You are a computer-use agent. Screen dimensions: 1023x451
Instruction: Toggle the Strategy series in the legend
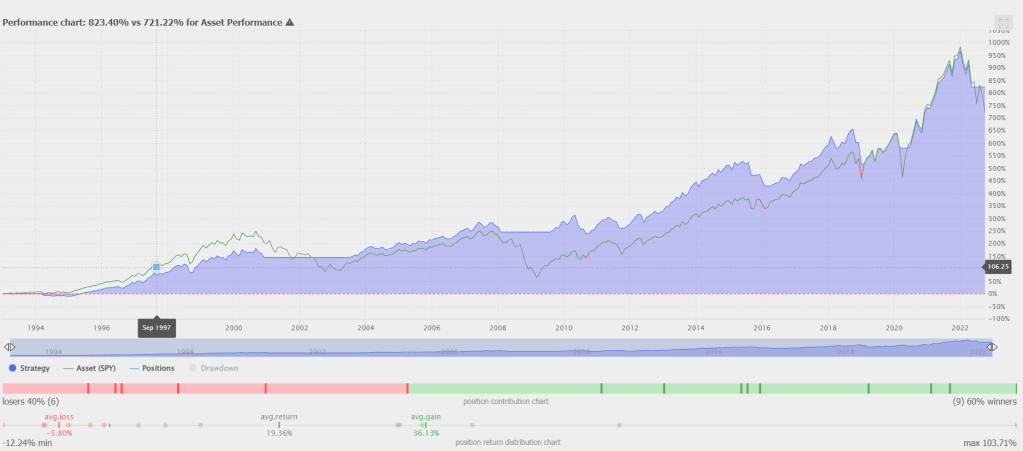[x=29, y=368]
